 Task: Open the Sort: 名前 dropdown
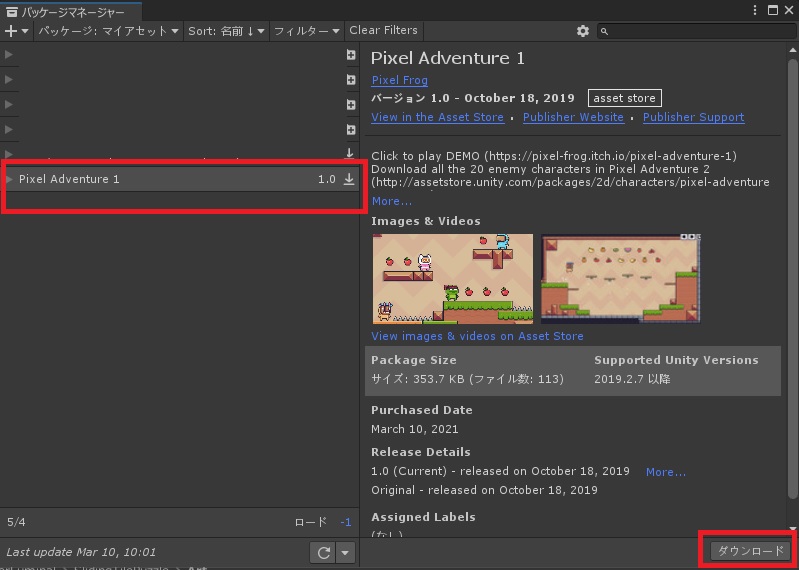tap(226, 31)
